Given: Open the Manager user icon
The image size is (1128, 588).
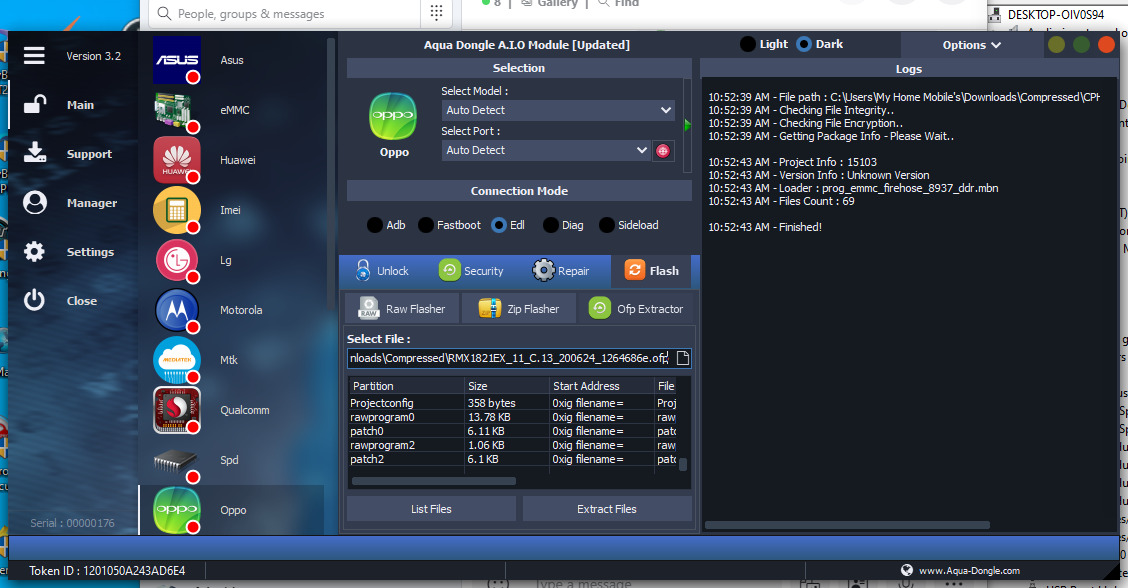Looking at the screenshot, I should click(35, 203).
